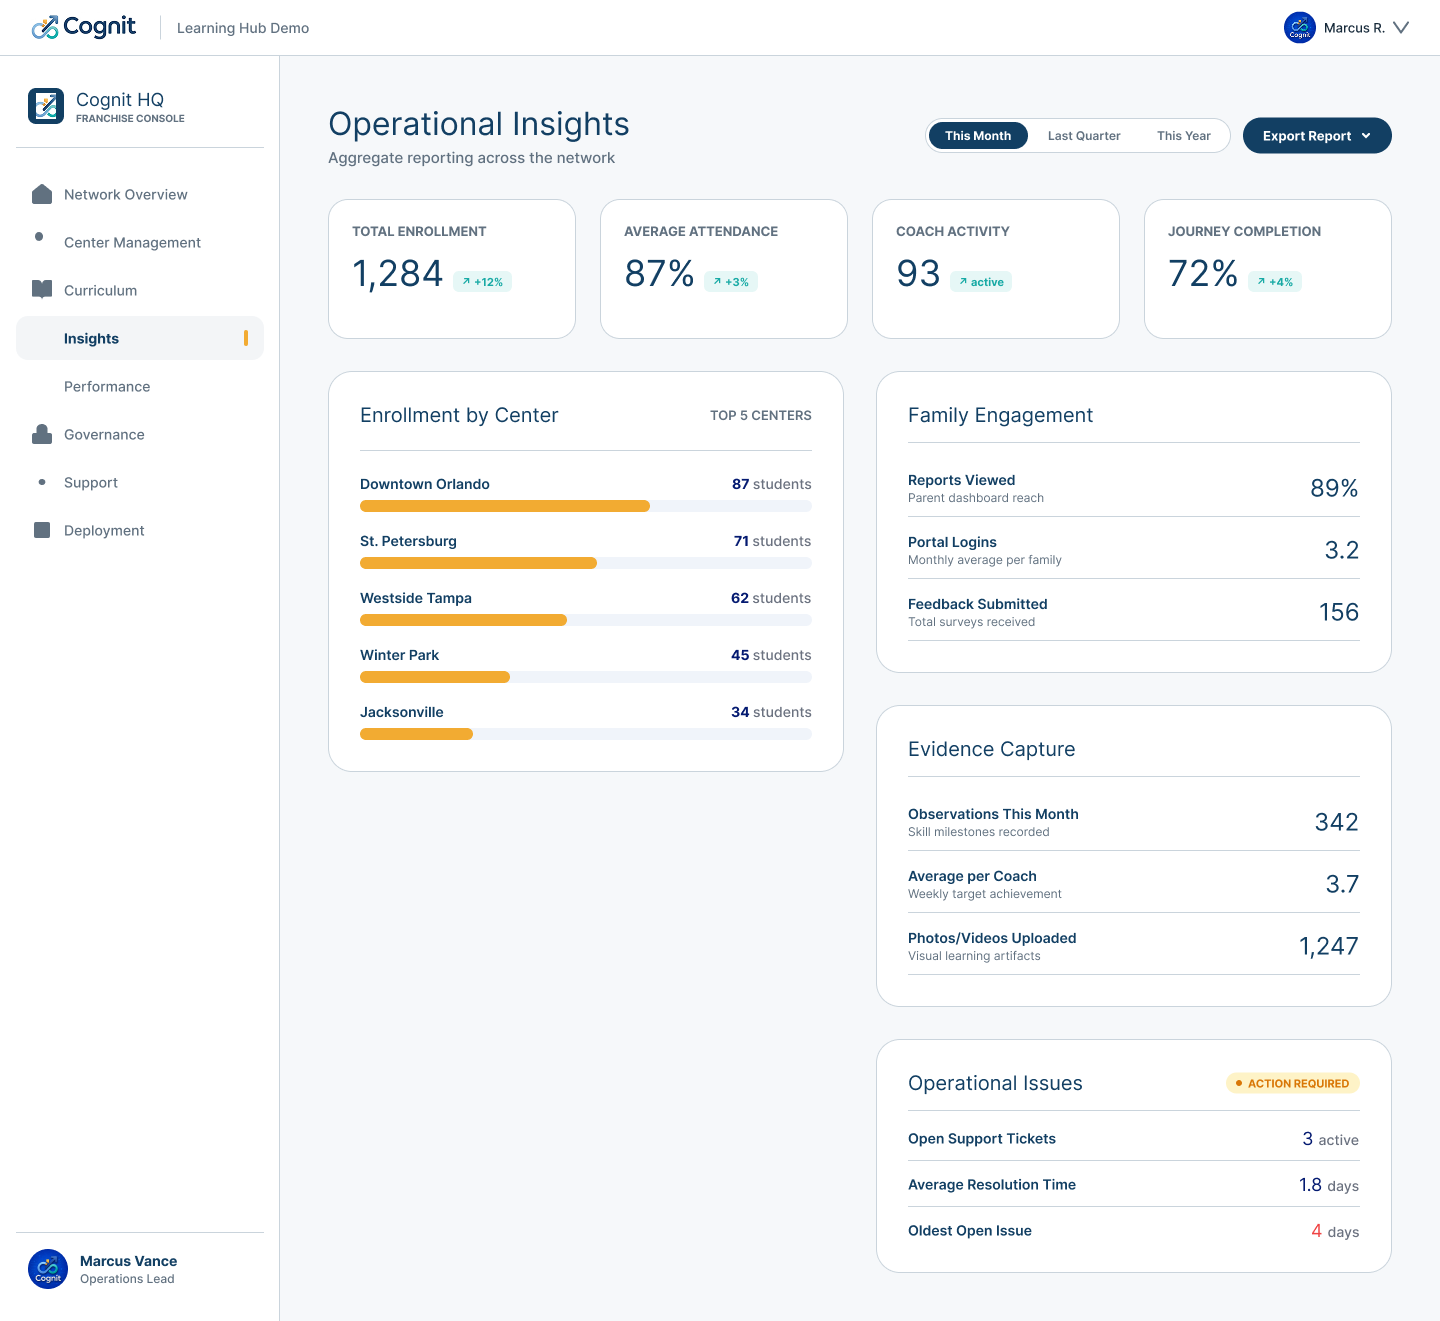Click the Cognit HQ franchise console icon
Viewport: 1440px width, 1321px height.
(46, 105)
